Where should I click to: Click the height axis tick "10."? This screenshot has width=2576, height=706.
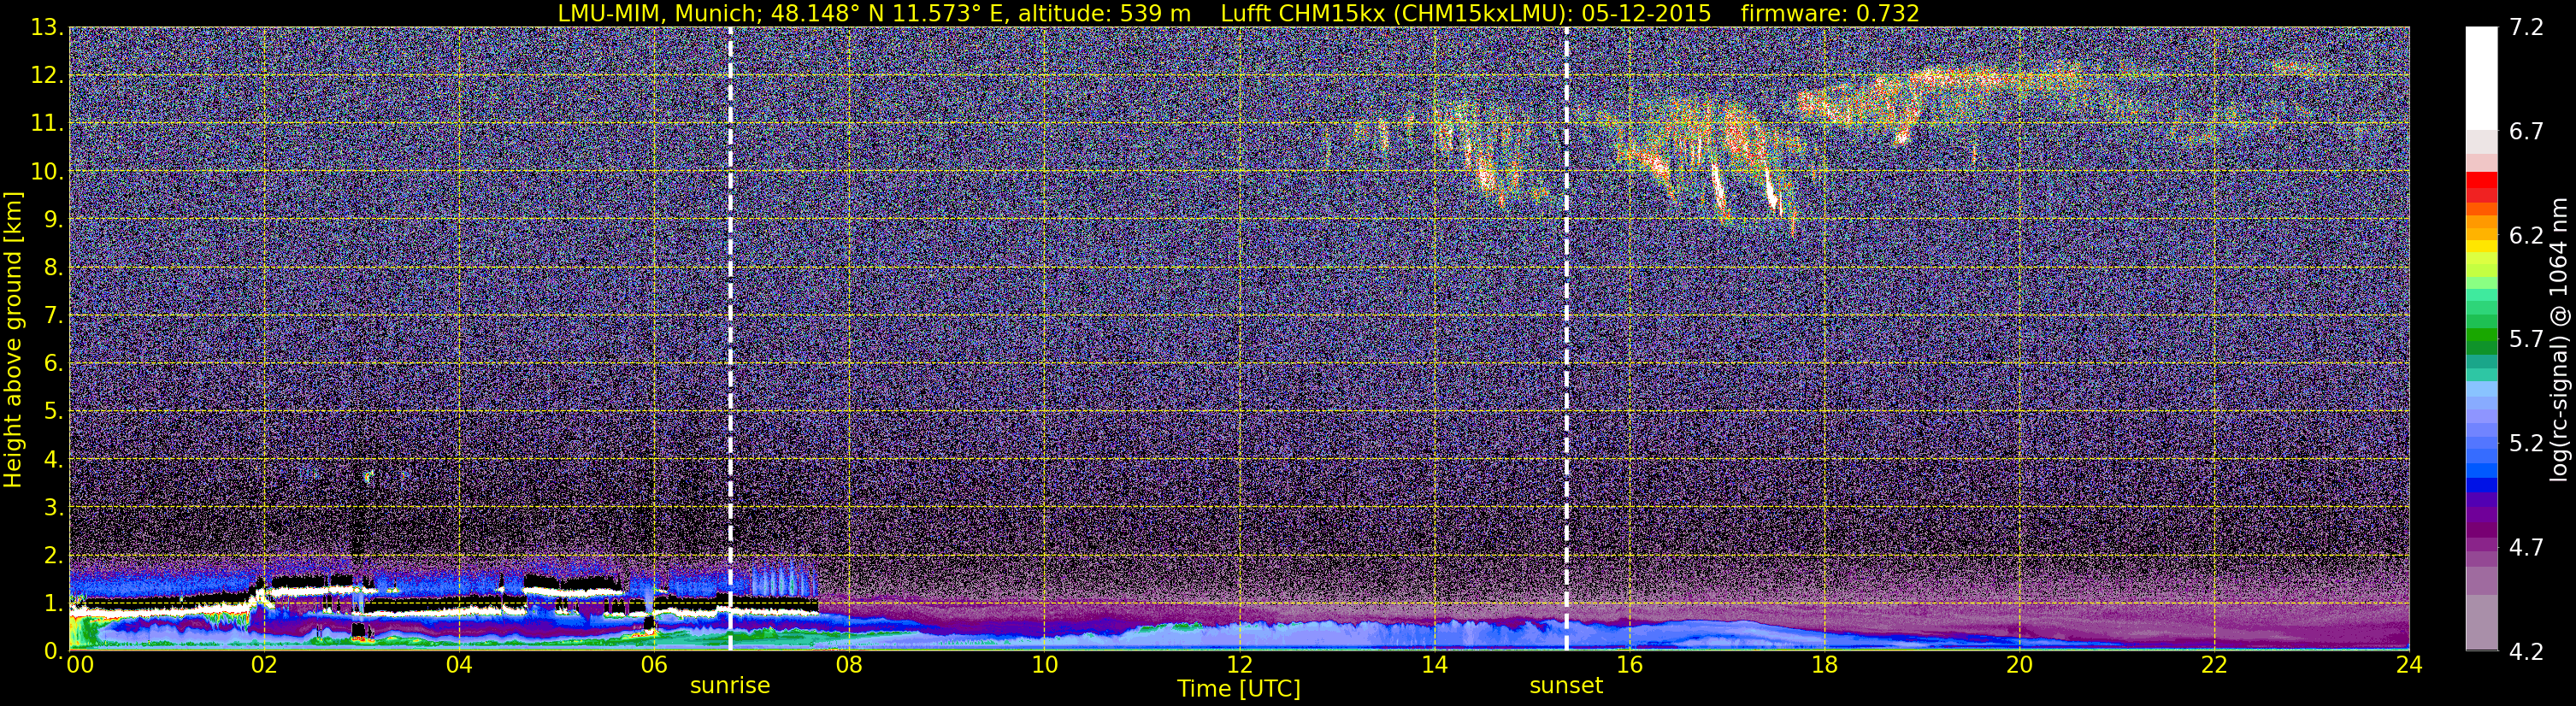point(47,171)
